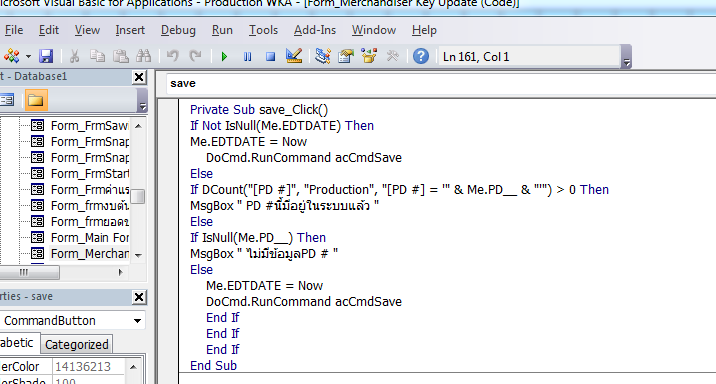Click the 'If IsNull(Me.PD__) Then' line
The width and height of the screenshot is (716, 384).
click(x=258, y=237)
